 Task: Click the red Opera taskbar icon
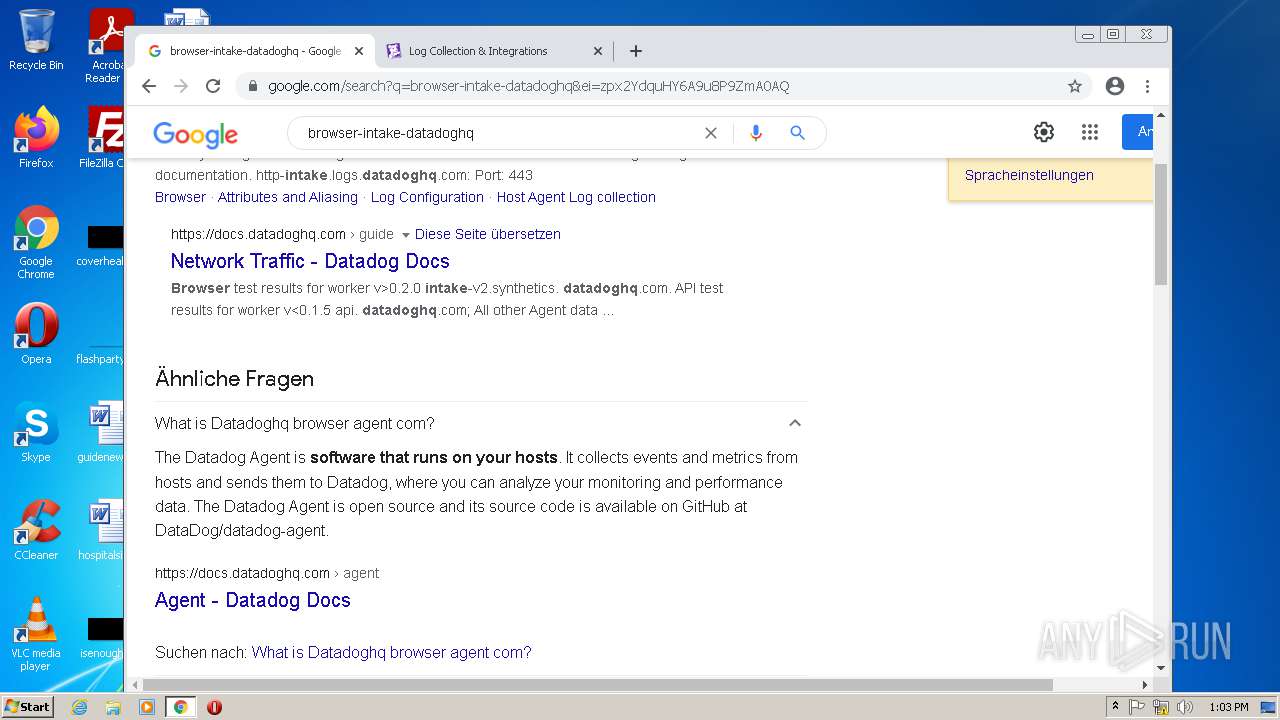point(214,707)
